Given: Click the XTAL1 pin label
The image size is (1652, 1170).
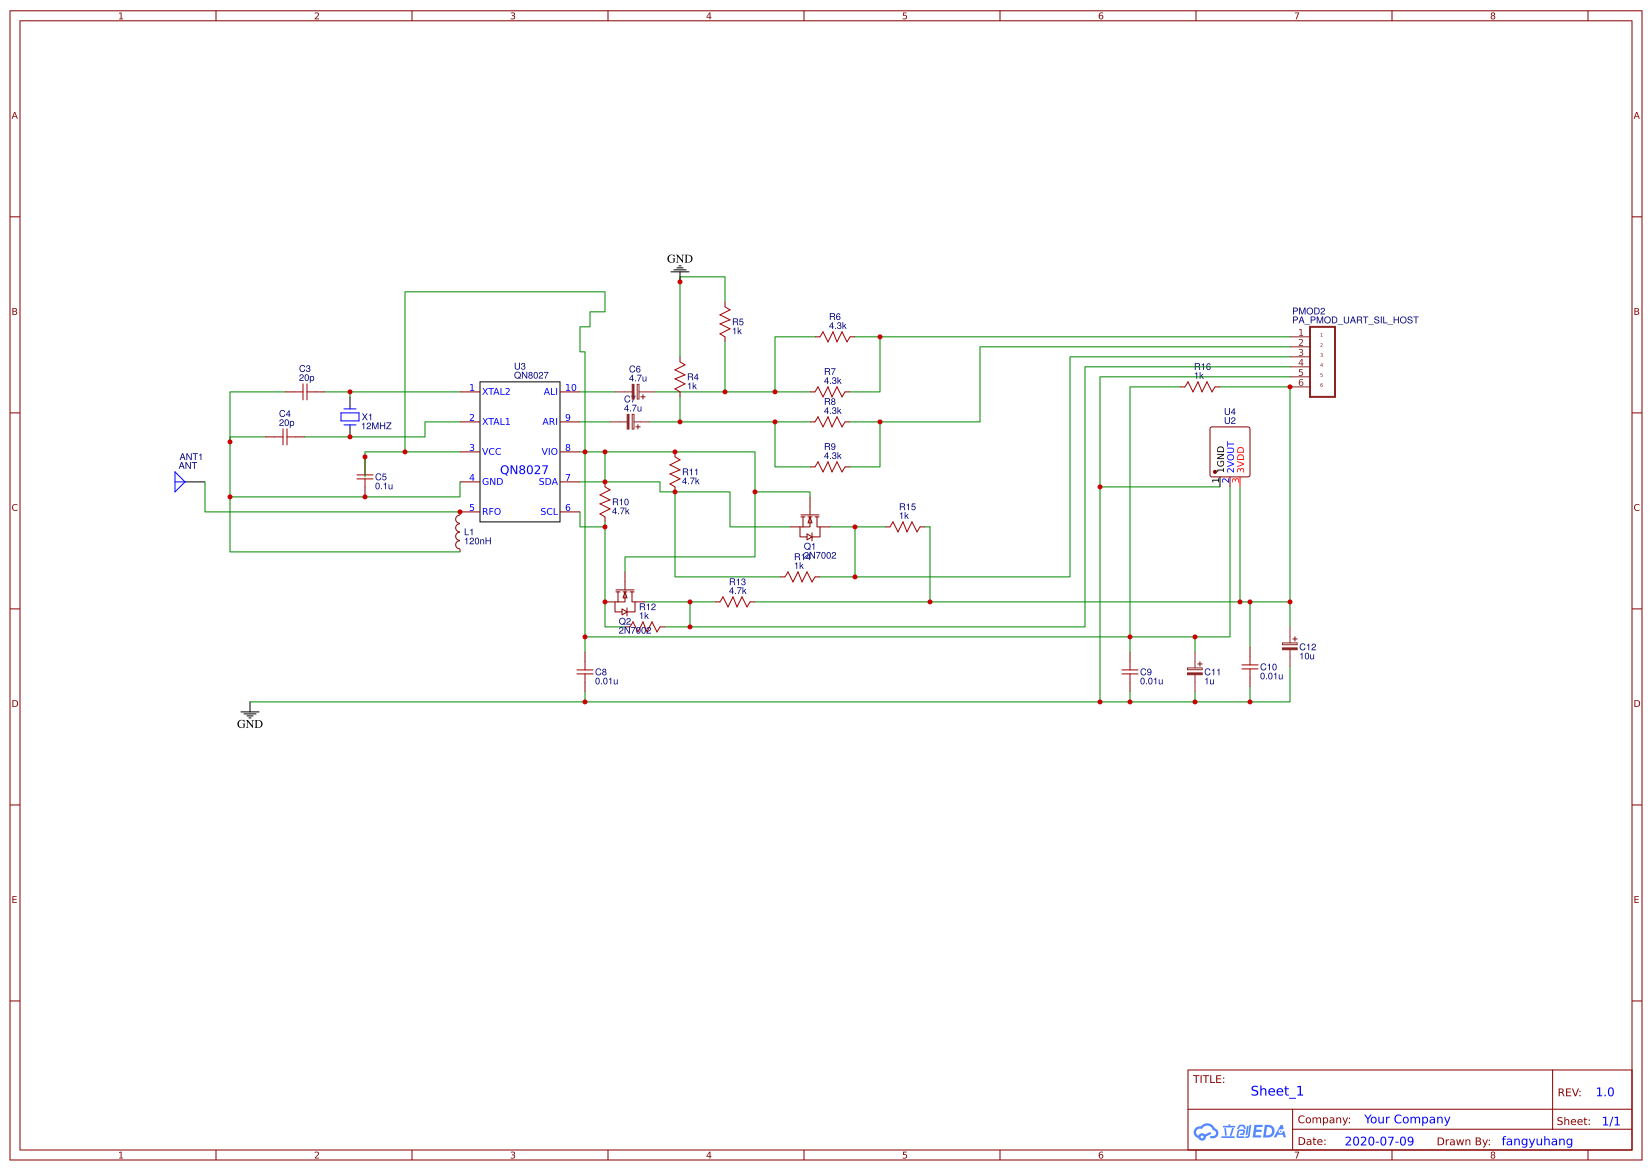Looking at the screenshot, I should click(x=496, y=422).
